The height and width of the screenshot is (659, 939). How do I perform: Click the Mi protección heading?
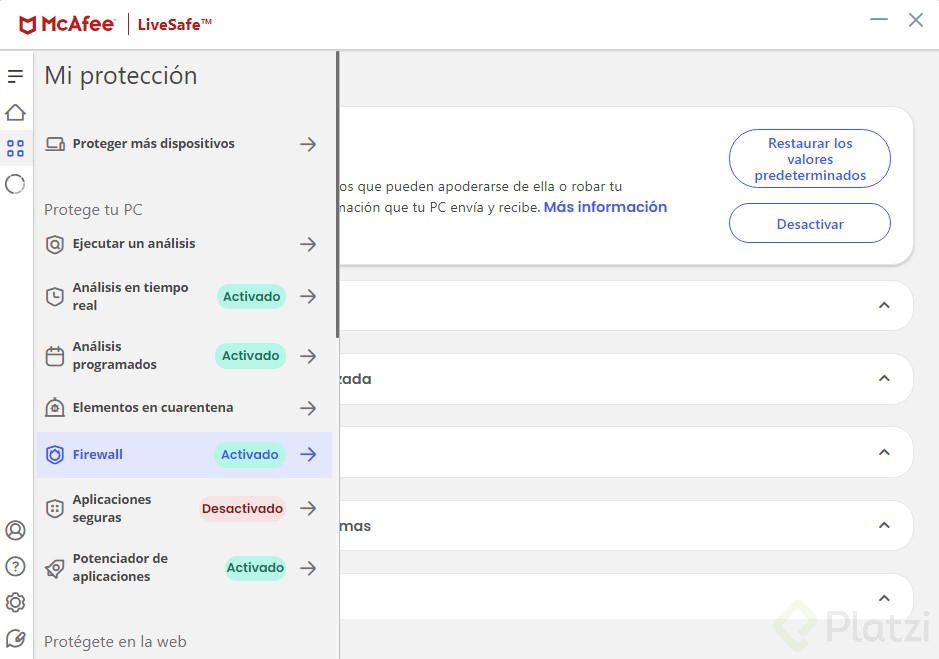(120, 76)
